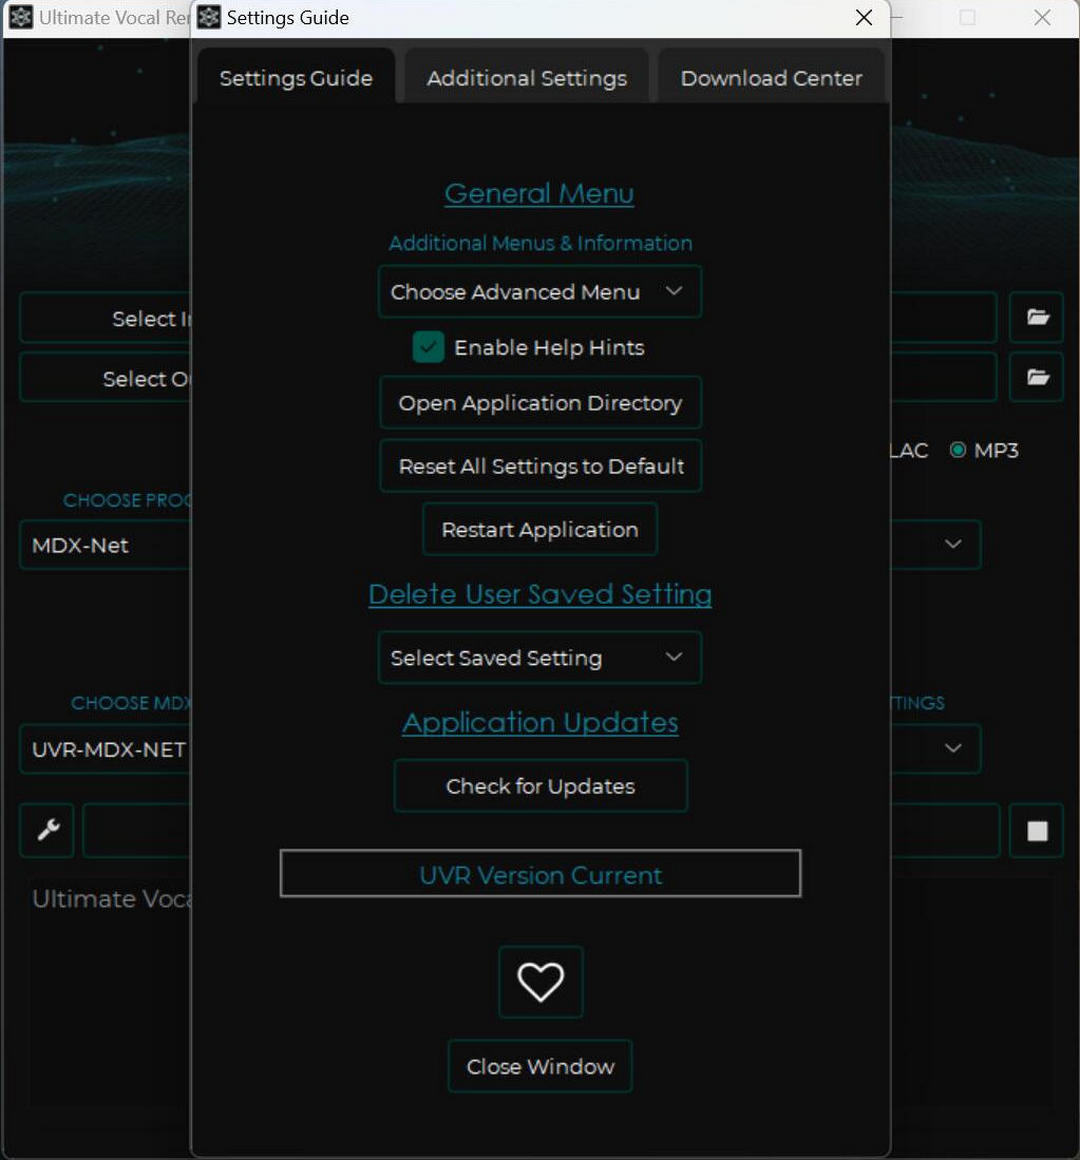Open the input folder browse icon
The width and height of the screenshot is (1080, 1160).
1037,318
